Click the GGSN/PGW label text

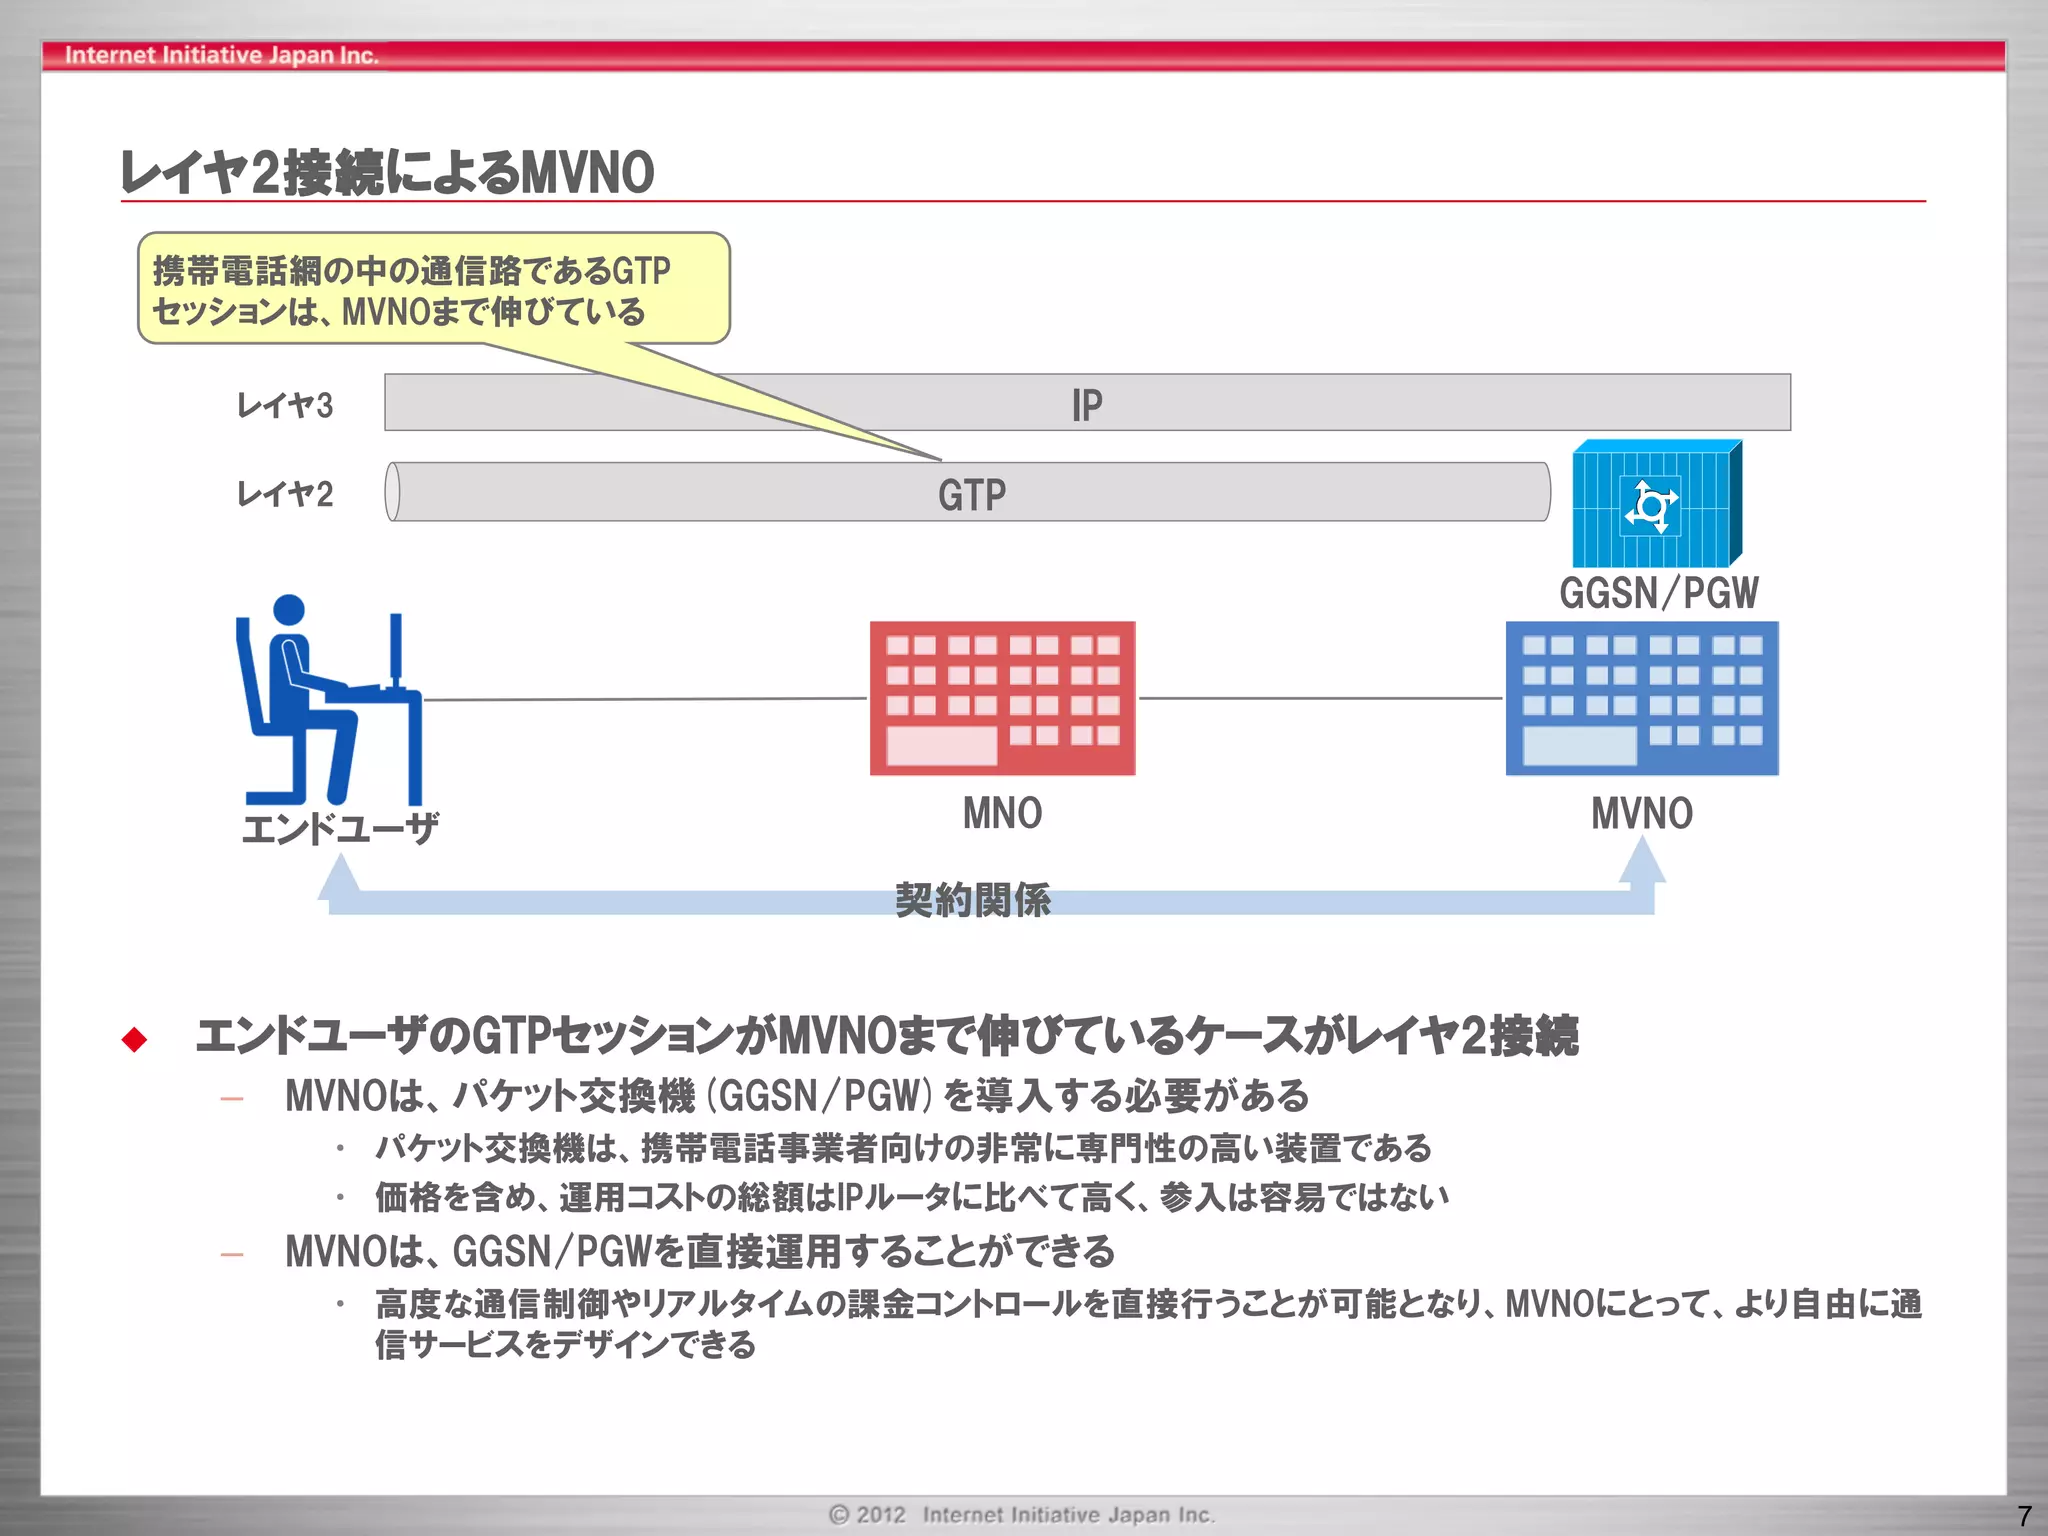point(1659,593)
